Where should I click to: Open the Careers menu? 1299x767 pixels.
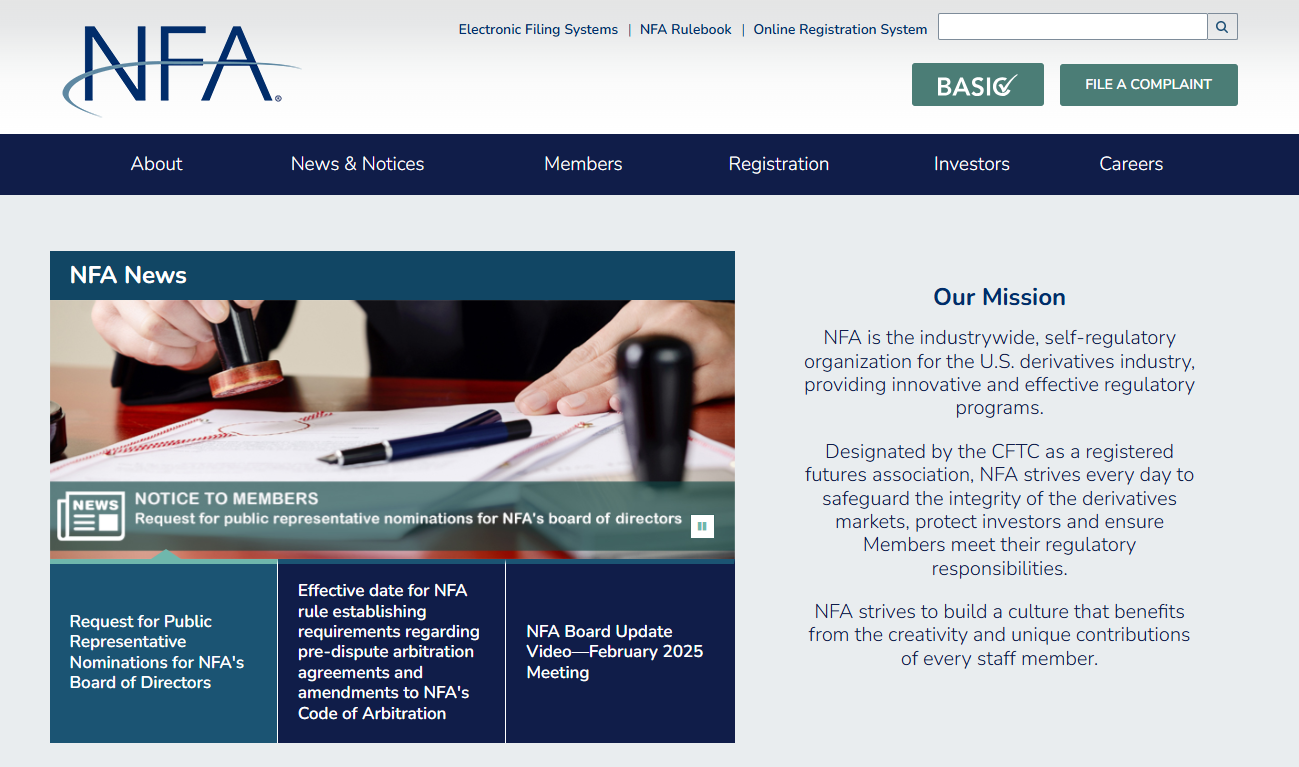tap(1131, 164)
